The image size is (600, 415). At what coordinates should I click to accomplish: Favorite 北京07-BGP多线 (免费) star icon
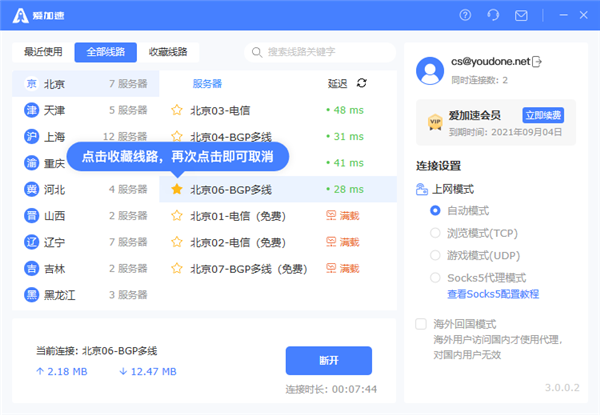pyautogui.click(x=177, y=268)
